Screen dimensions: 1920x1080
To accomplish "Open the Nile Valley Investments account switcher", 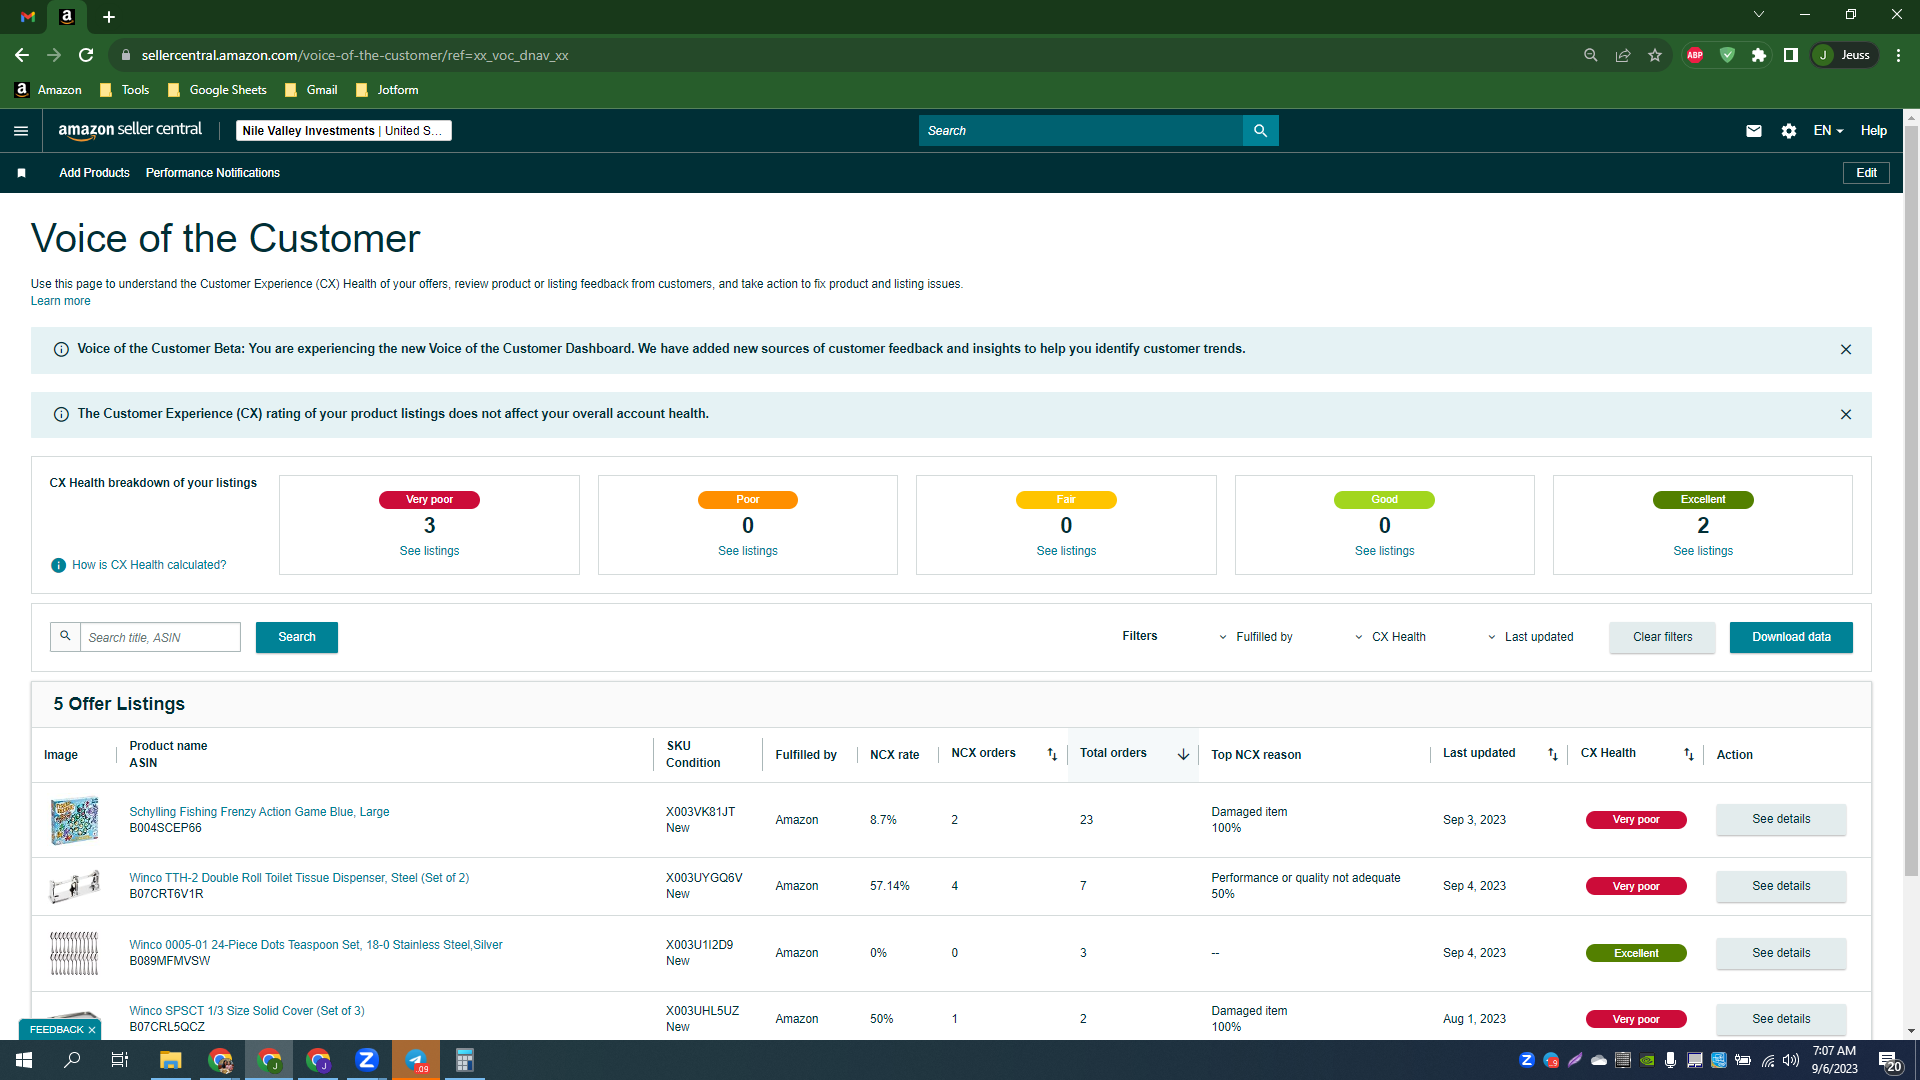I will click(344, 131).
